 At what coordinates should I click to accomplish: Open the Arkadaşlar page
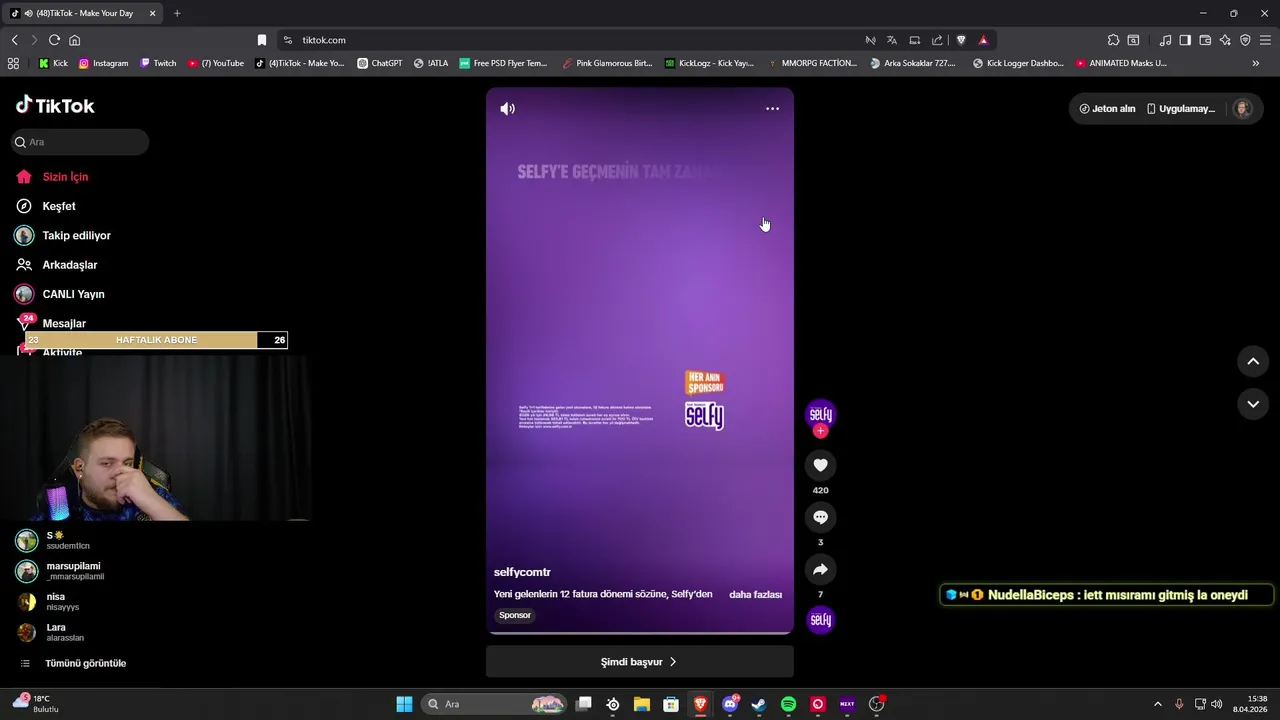pyautogui.click(x=56, y=265)
